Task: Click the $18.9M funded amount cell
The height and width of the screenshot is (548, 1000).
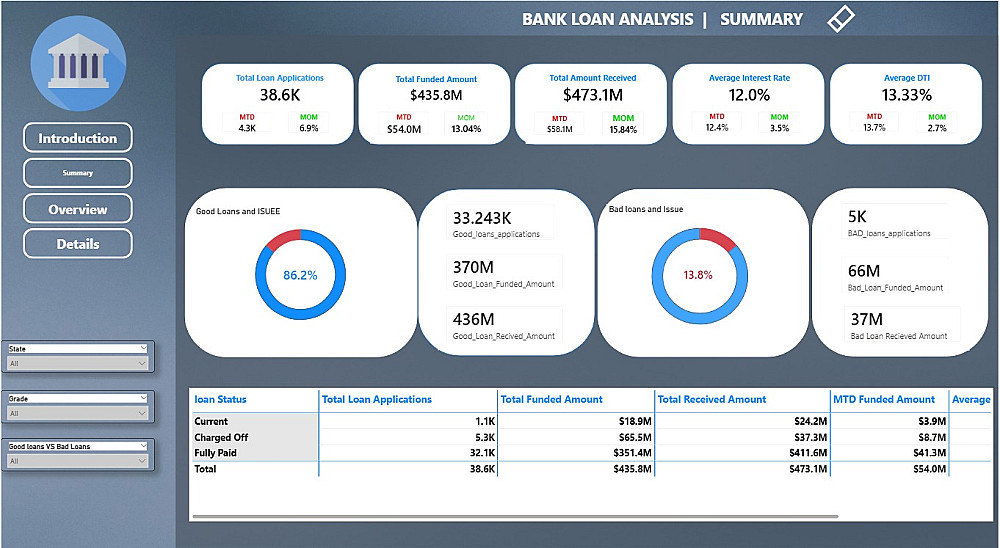Action: [x=635, y=421]
